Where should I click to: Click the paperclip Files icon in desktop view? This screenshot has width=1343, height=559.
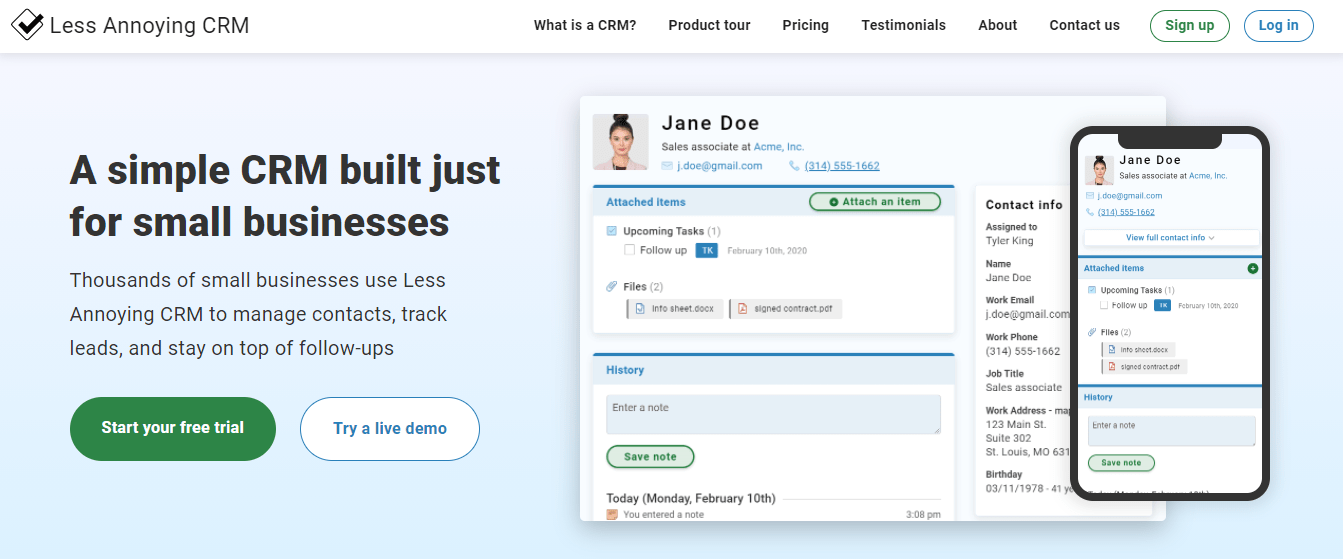point(612,287)
